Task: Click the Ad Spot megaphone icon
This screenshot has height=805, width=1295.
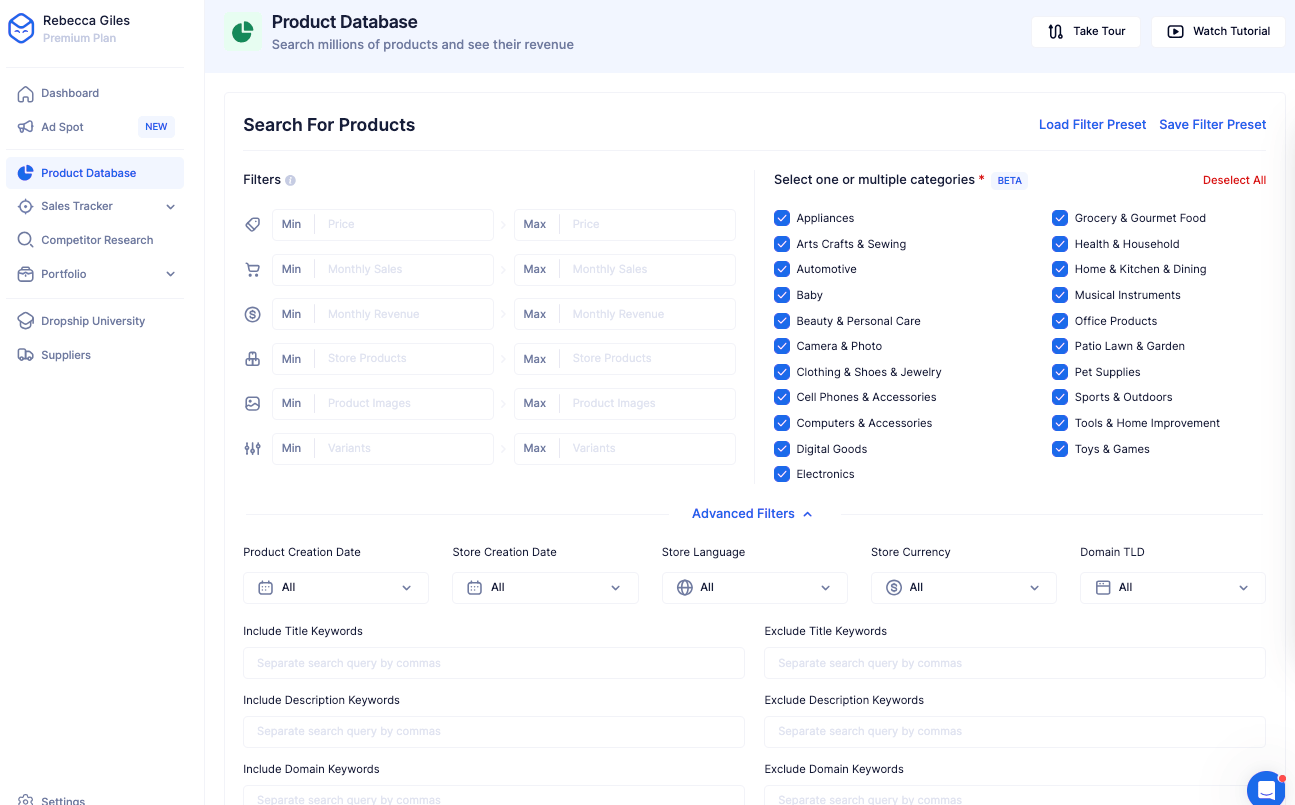Action: tap(25, 127)
